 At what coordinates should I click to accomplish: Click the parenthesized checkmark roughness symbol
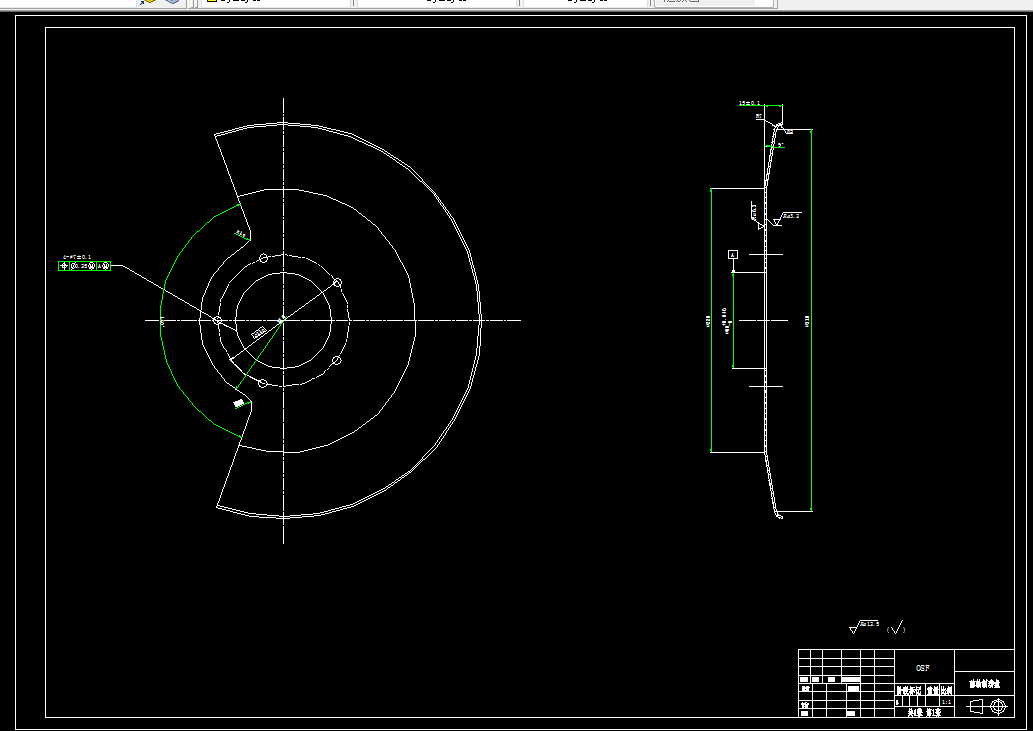click(897, 628)
